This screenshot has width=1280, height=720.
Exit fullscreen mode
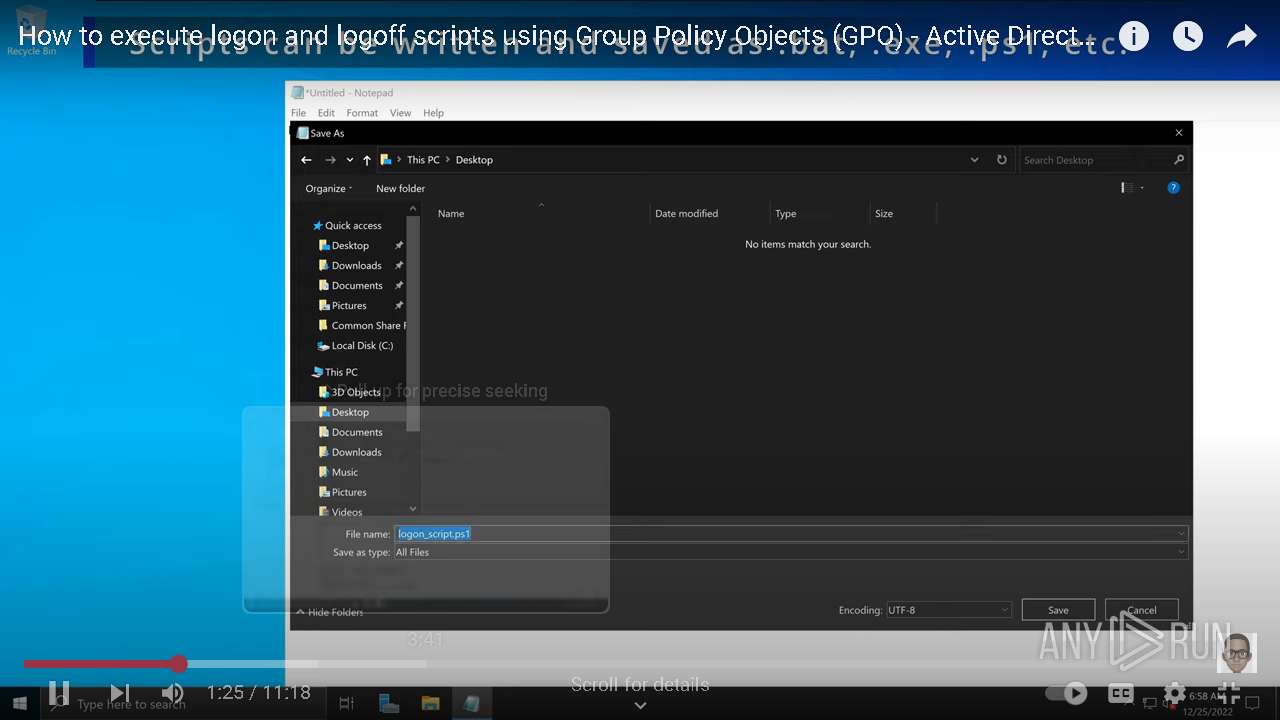[x=1229, y=692]
